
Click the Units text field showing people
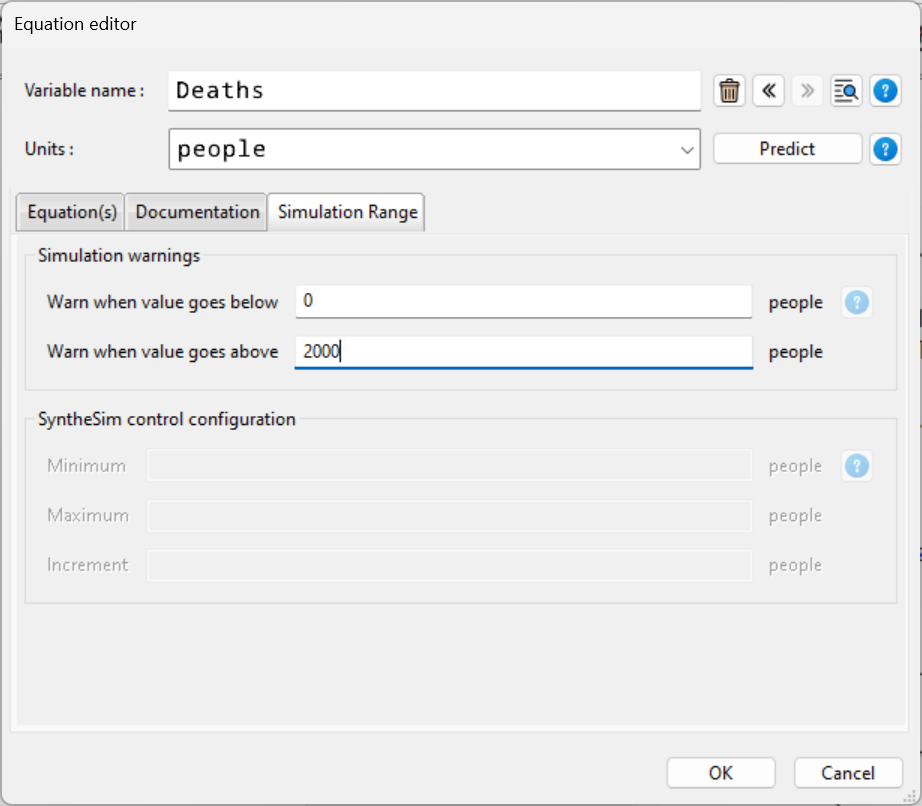tap(420, 149)
